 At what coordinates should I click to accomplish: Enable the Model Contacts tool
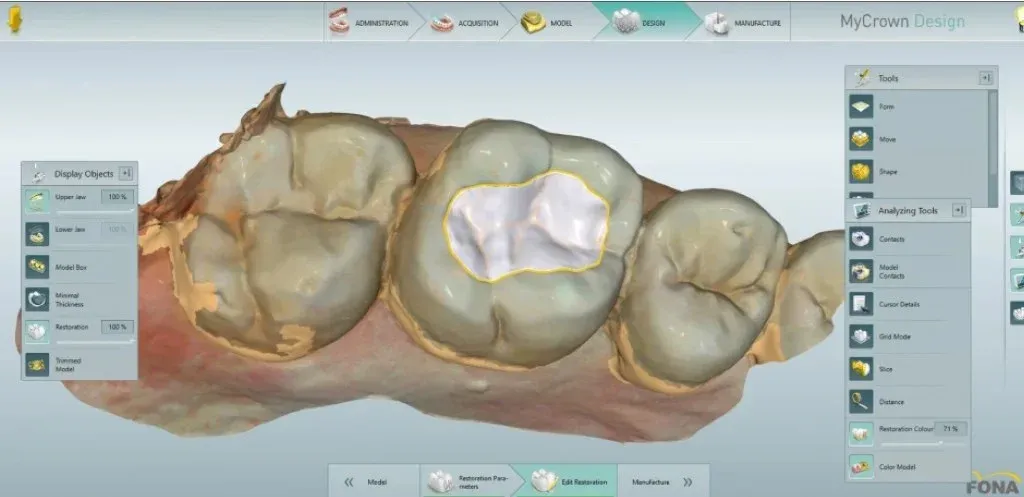[861, 271]
